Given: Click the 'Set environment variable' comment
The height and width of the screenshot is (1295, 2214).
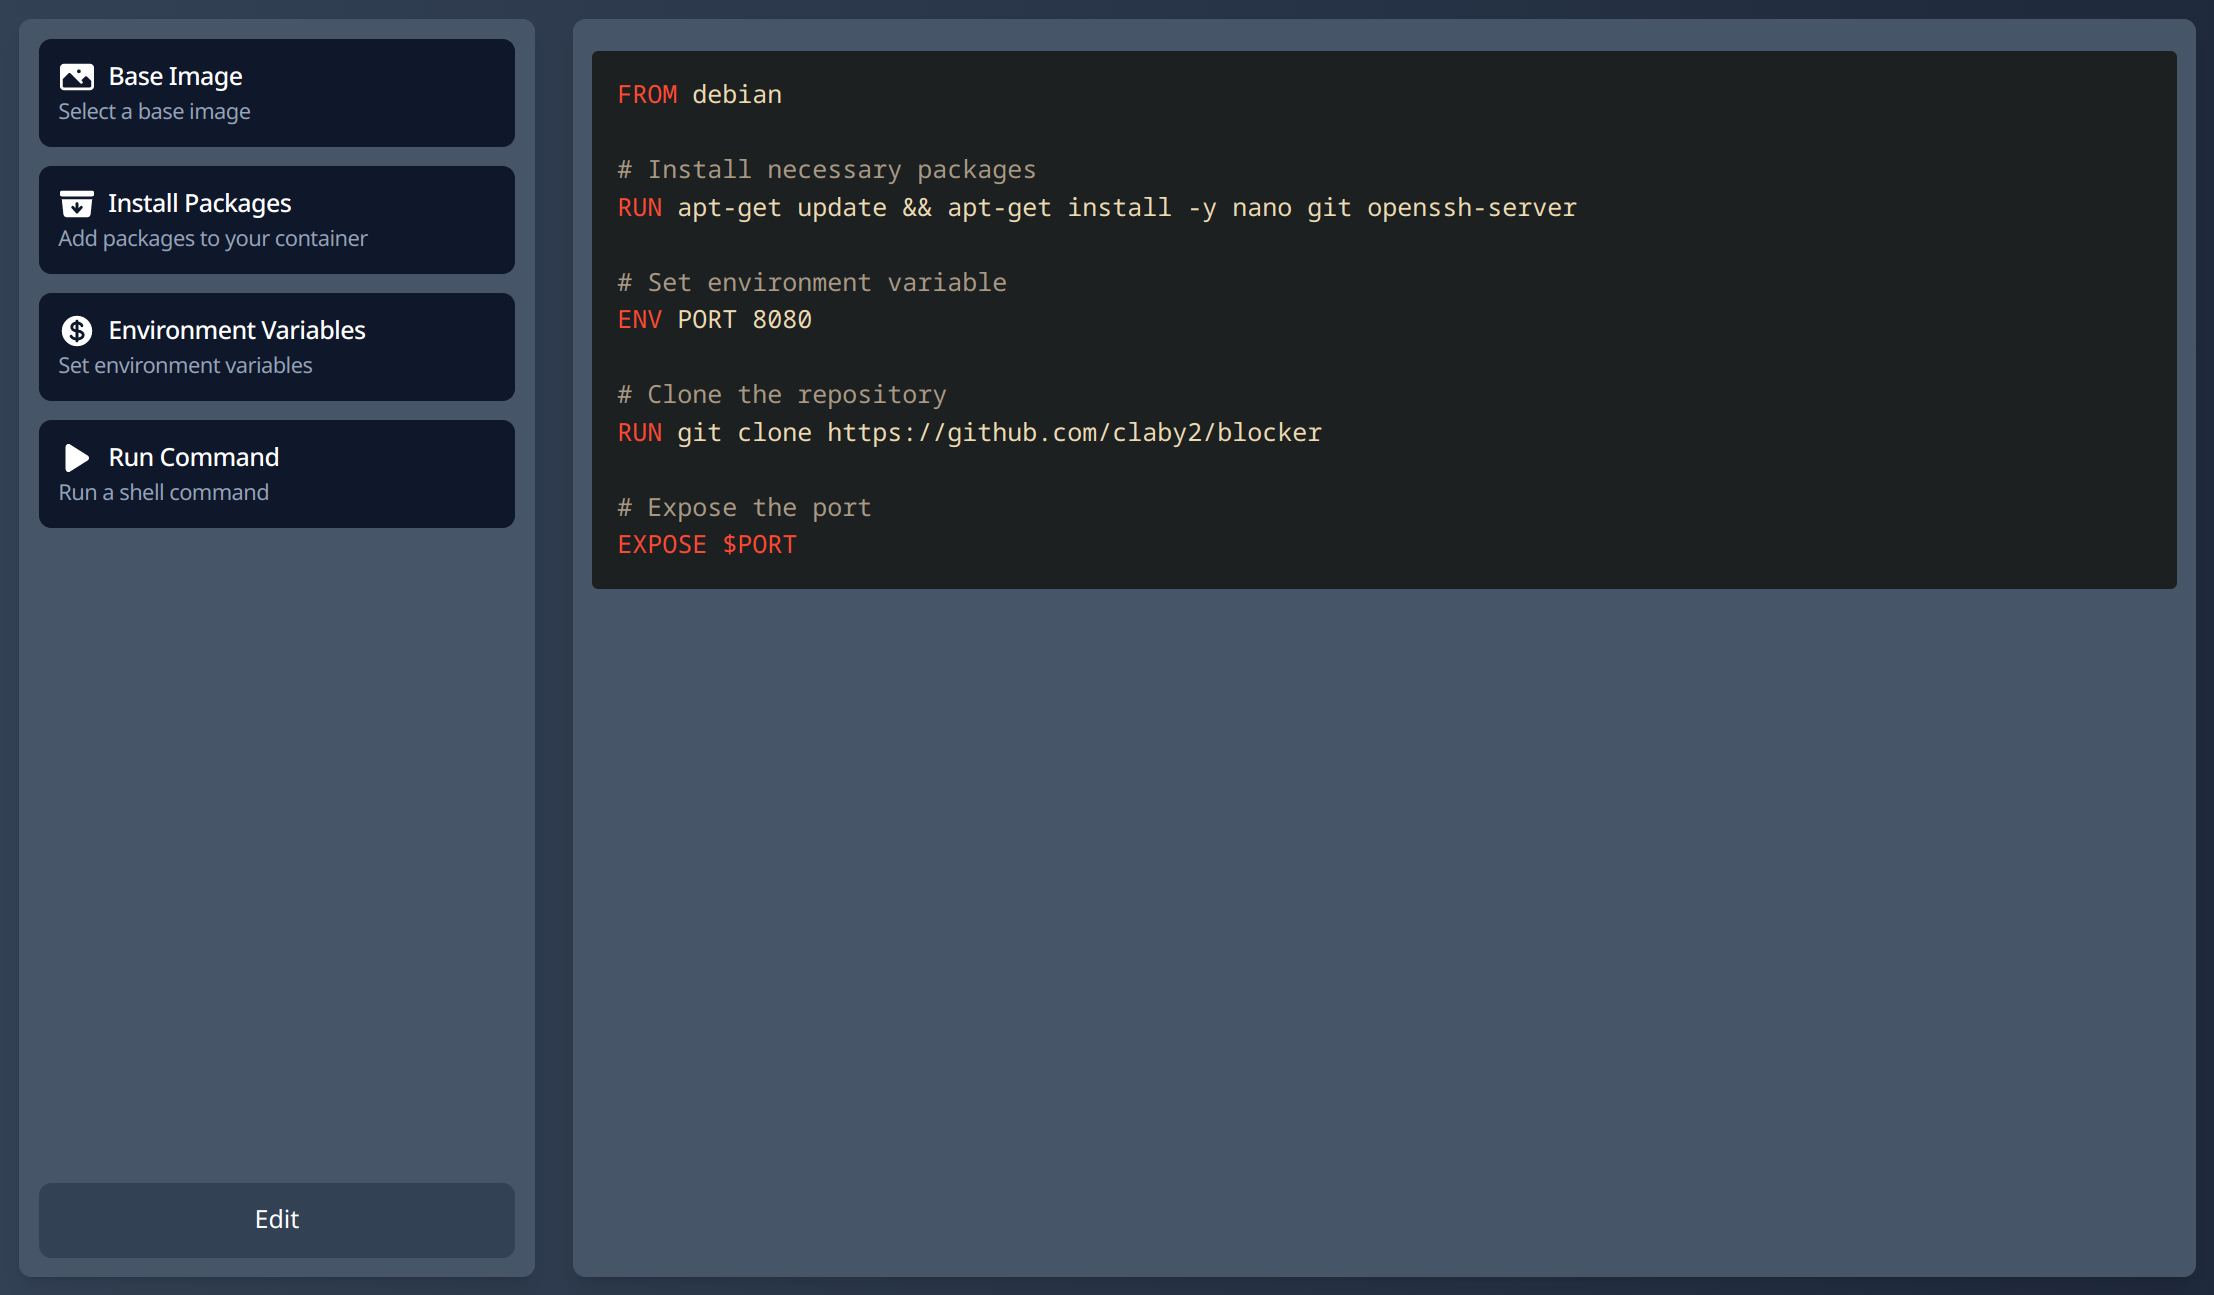Looking at the screenshot, I should click(812, 283).
